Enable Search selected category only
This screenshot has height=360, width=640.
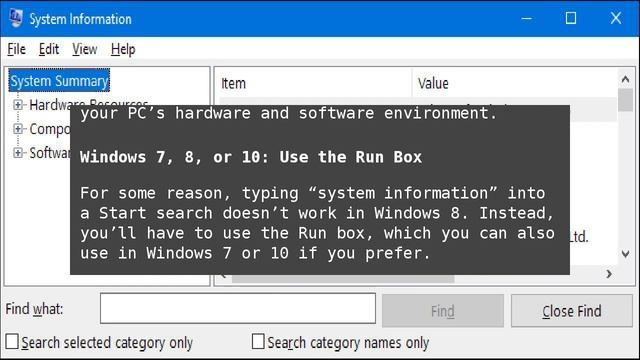[x=12, y=342]
